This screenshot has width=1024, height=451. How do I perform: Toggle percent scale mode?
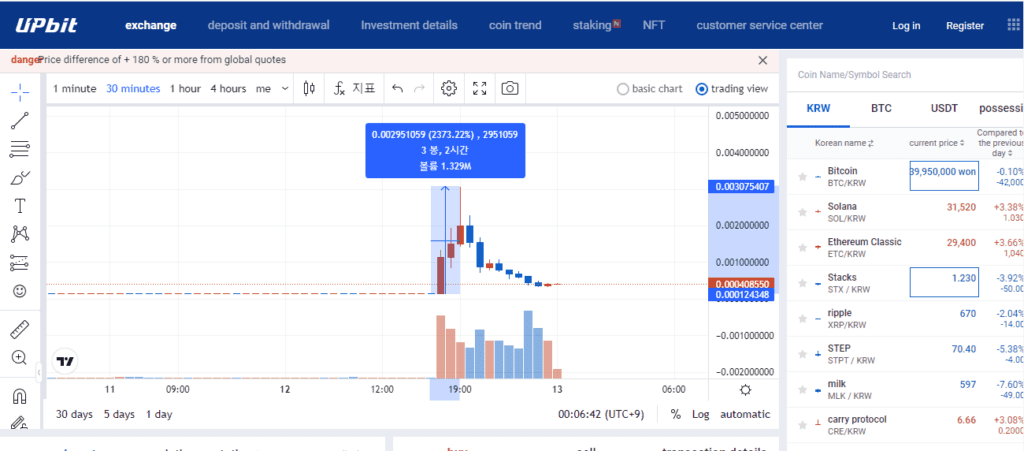[675, 414]
